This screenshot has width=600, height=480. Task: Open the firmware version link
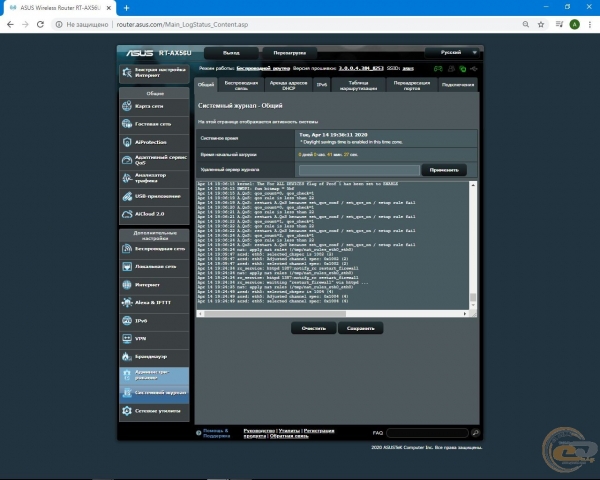[x=361, y=68]
